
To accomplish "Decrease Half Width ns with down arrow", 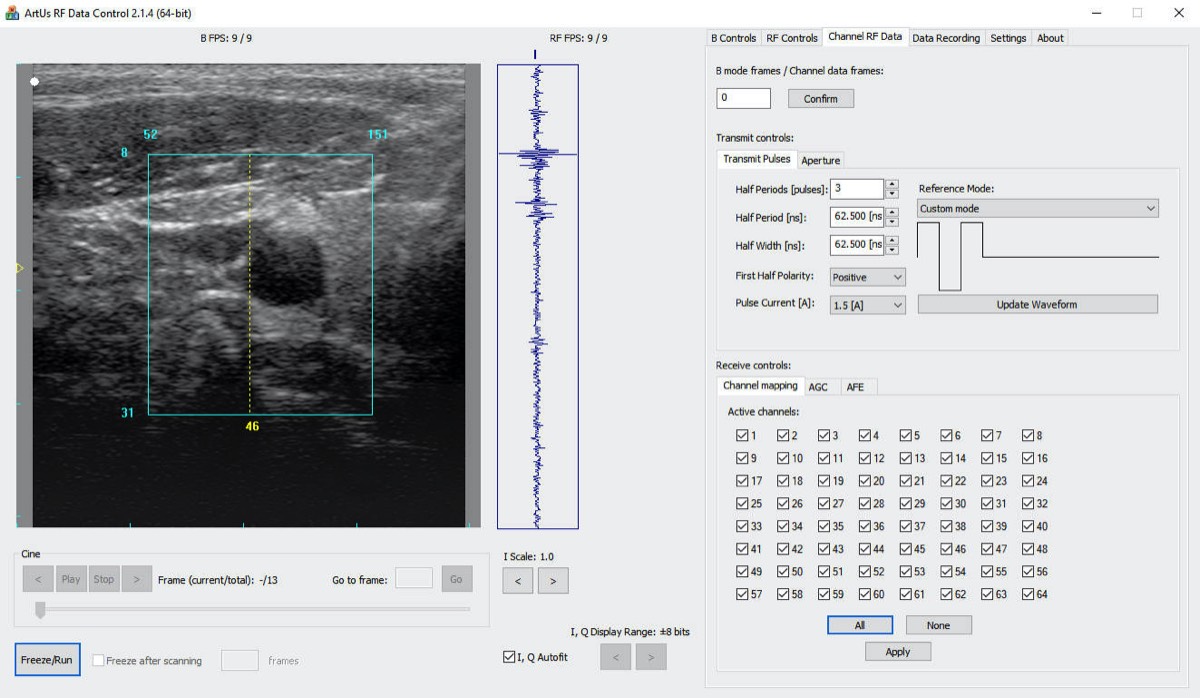I will (x=892, y=250).
